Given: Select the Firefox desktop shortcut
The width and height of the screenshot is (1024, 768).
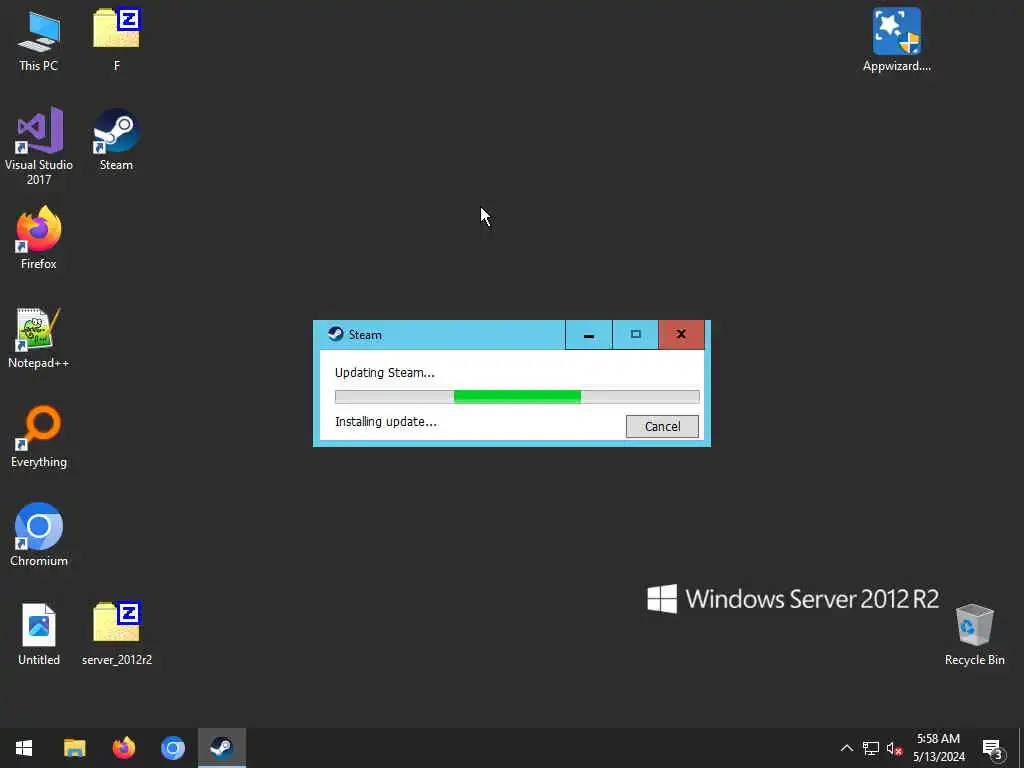Looking at the screenshot, I should pyautogui.click(x=39, y=238).
